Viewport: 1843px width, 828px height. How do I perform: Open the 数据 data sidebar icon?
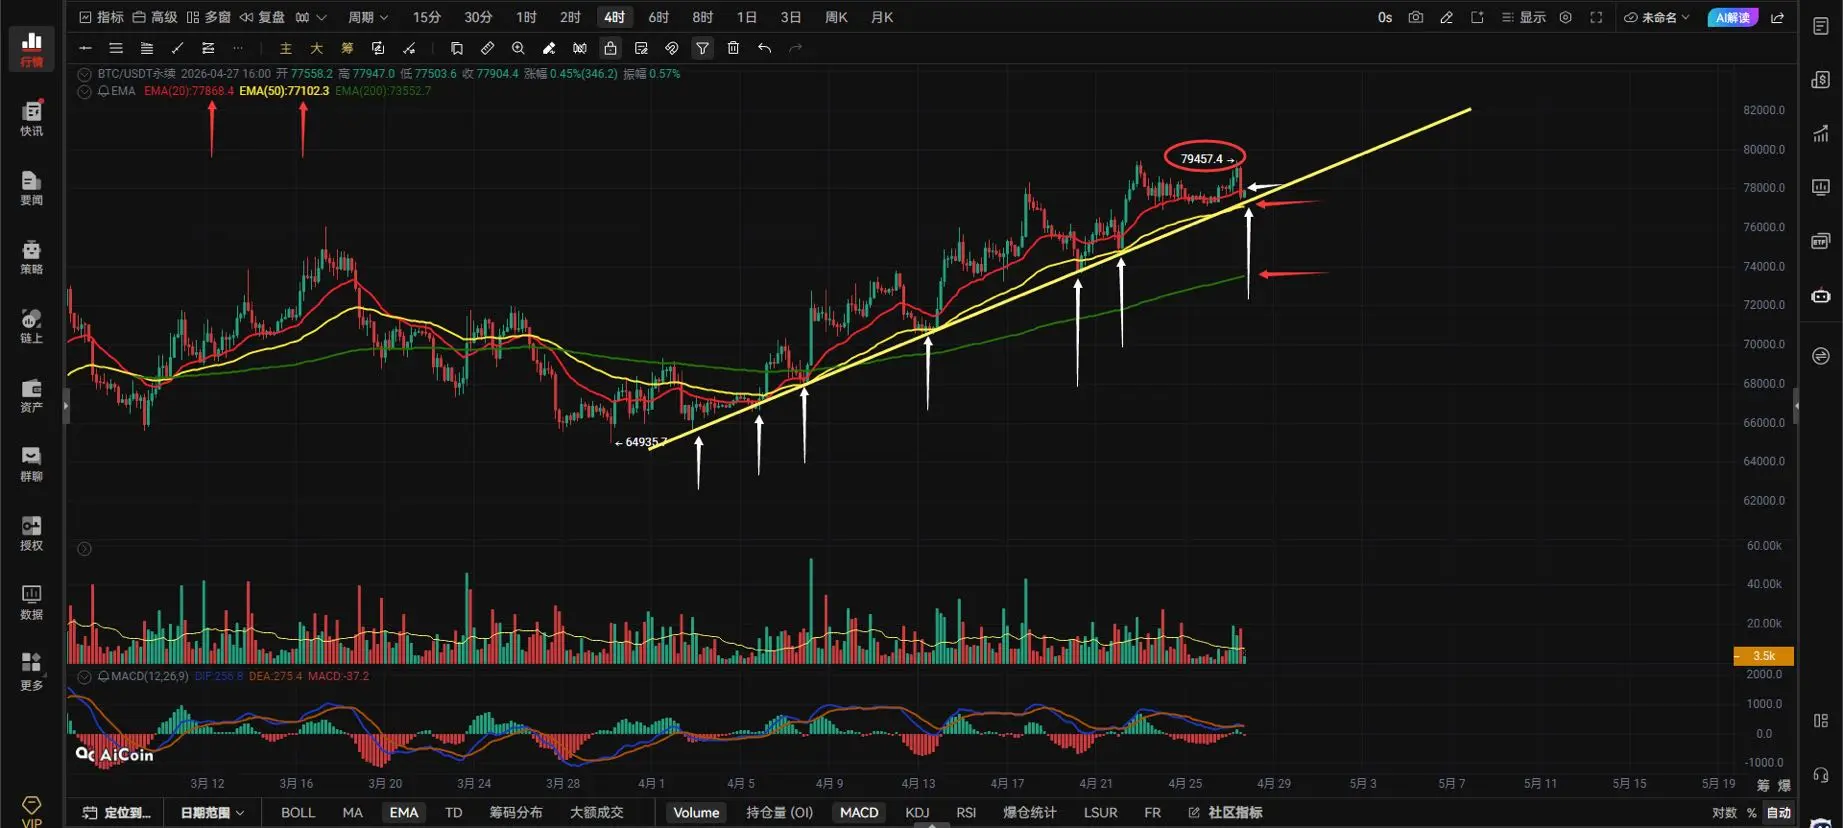(x=31, y=601)
